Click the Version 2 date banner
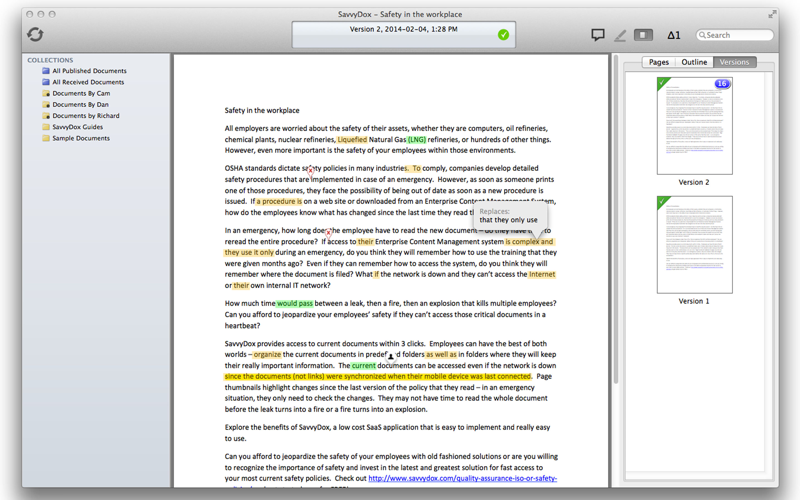 (x=404, y=35)
